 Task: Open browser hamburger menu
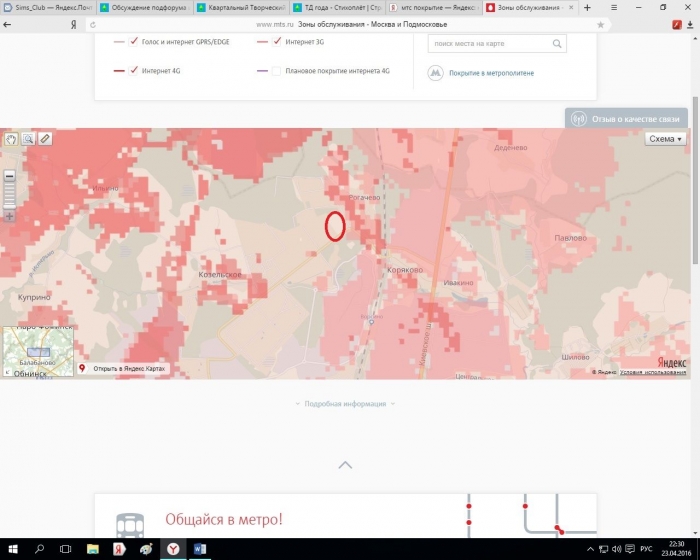[x=614, y=8]
